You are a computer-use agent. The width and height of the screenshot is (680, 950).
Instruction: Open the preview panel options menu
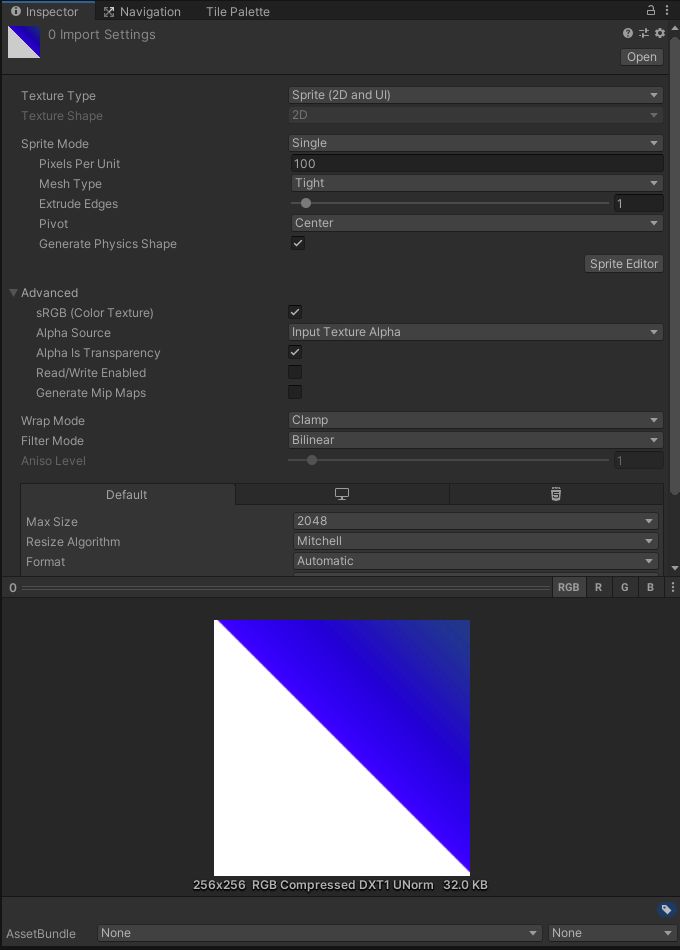[672, 587]
